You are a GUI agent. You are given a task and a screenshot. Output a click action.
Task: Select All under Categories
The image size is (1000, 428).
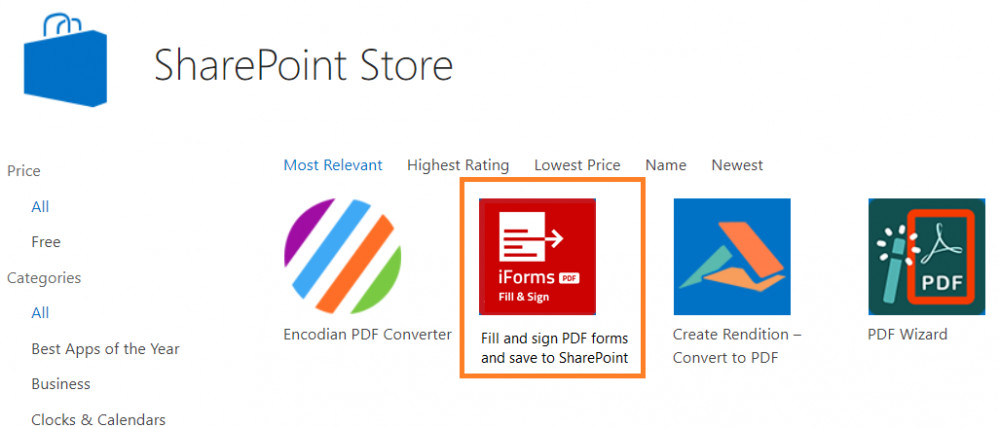tap(40, 313)
